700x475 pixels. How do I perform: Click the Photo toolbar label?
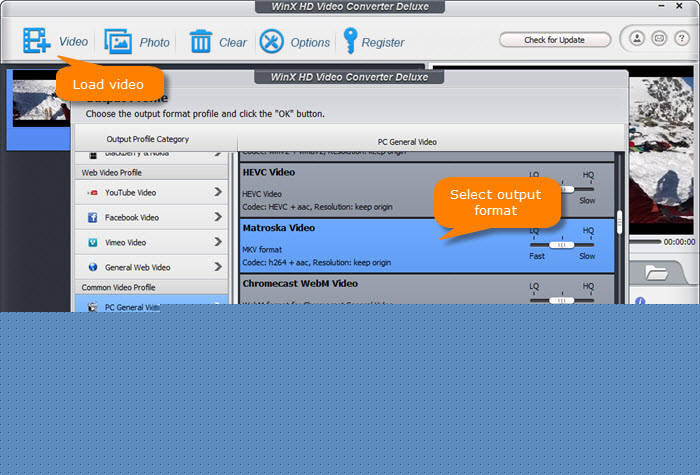tap(154, 42)
